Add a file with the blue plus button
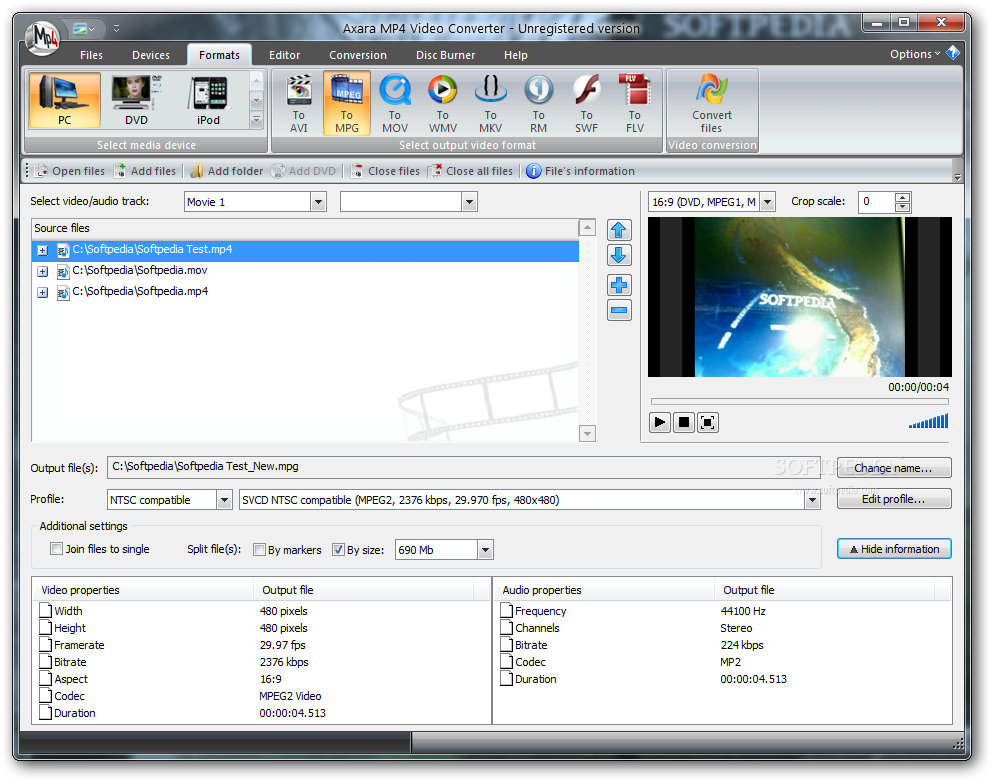 click(619, 285)
